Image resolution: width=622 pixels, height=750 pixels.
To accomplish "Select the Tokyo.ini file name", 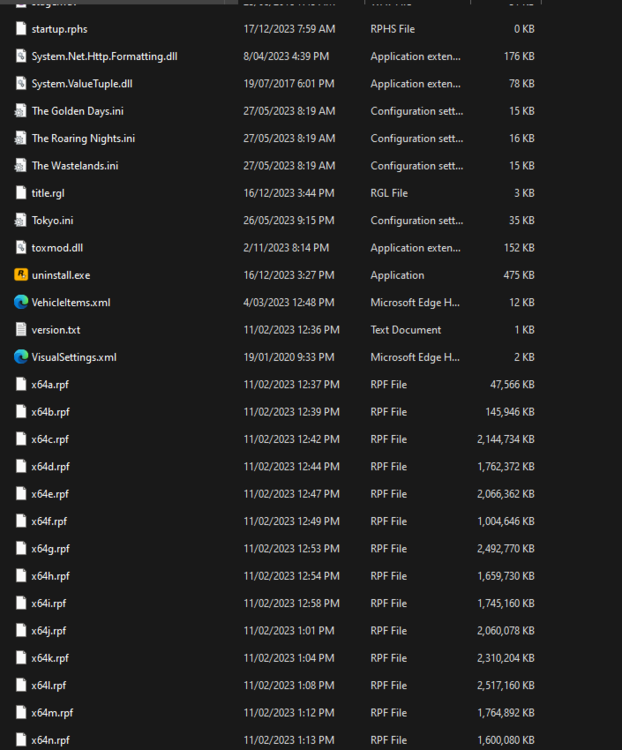I will point(52,221).
